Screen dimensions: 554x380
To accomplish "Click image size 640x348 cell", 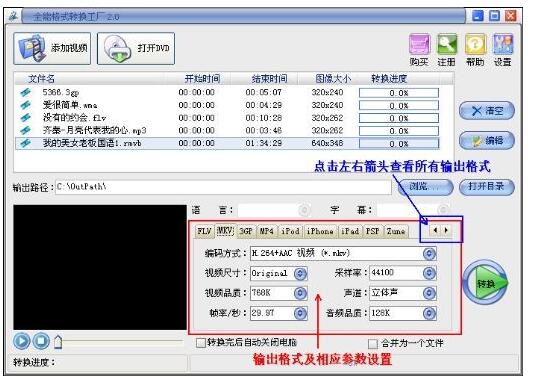I will click(327, 143).
